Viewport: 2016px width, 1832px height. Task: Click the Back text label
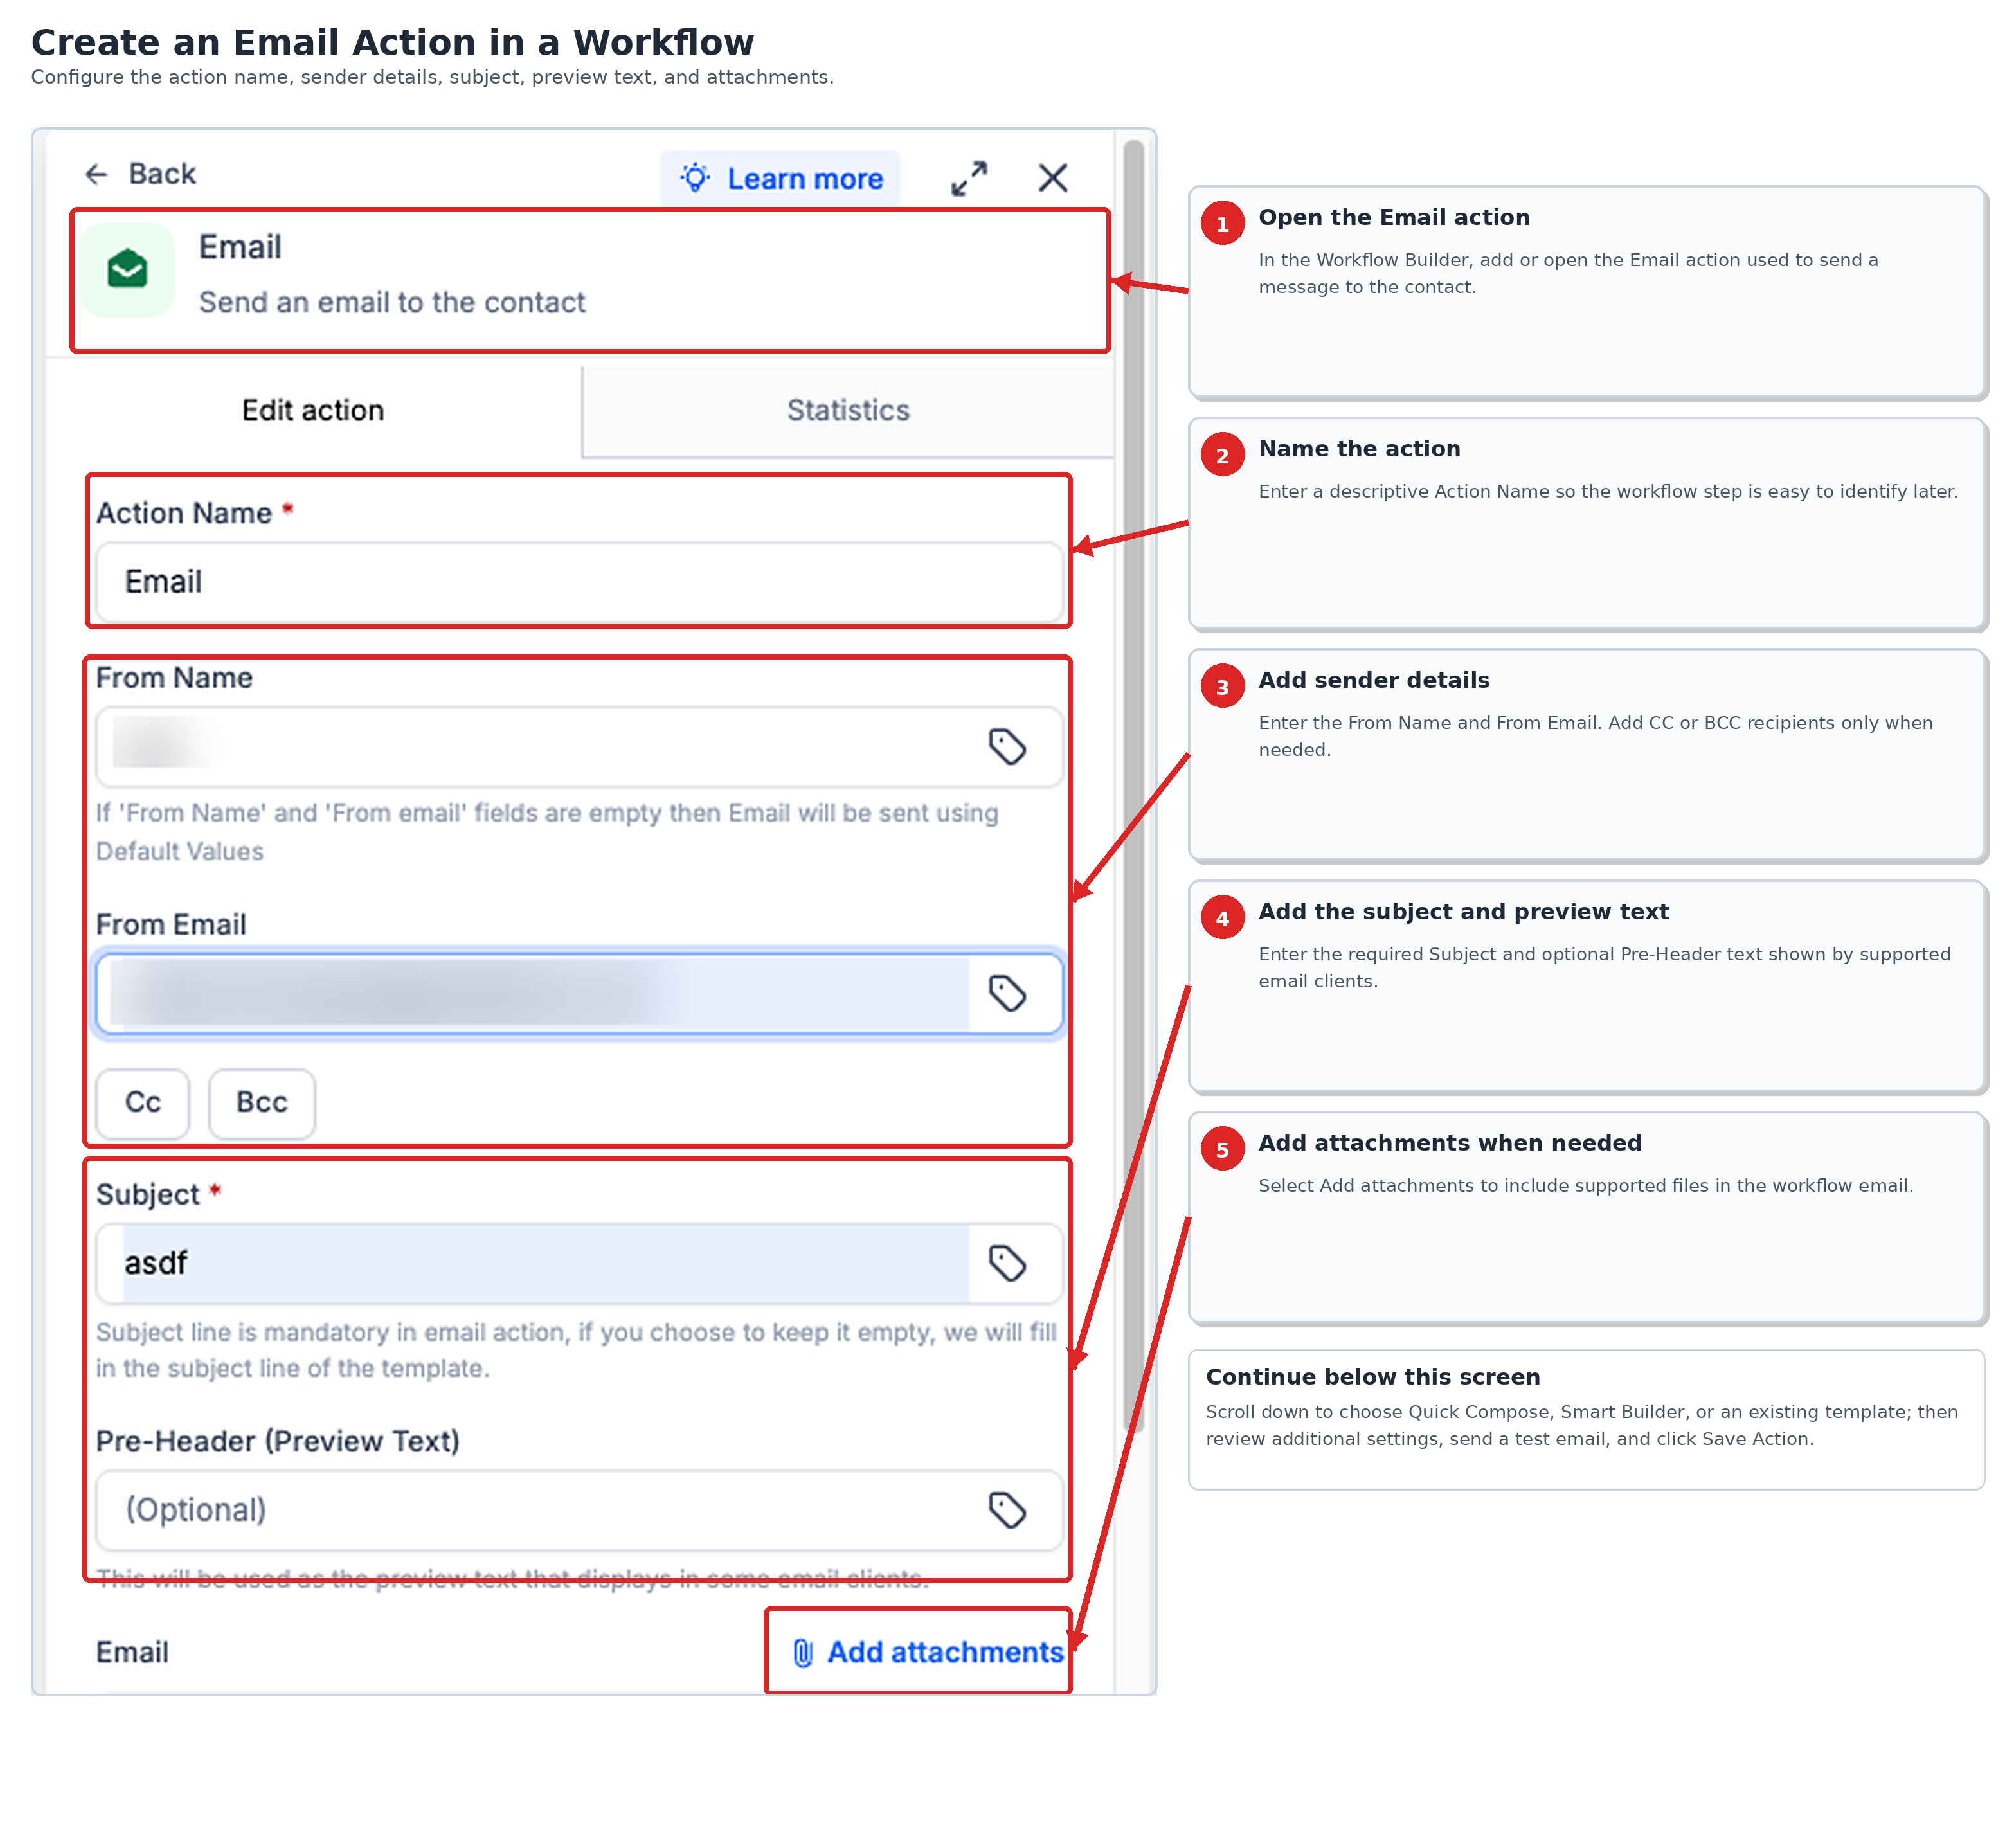(x=162, y=174)
